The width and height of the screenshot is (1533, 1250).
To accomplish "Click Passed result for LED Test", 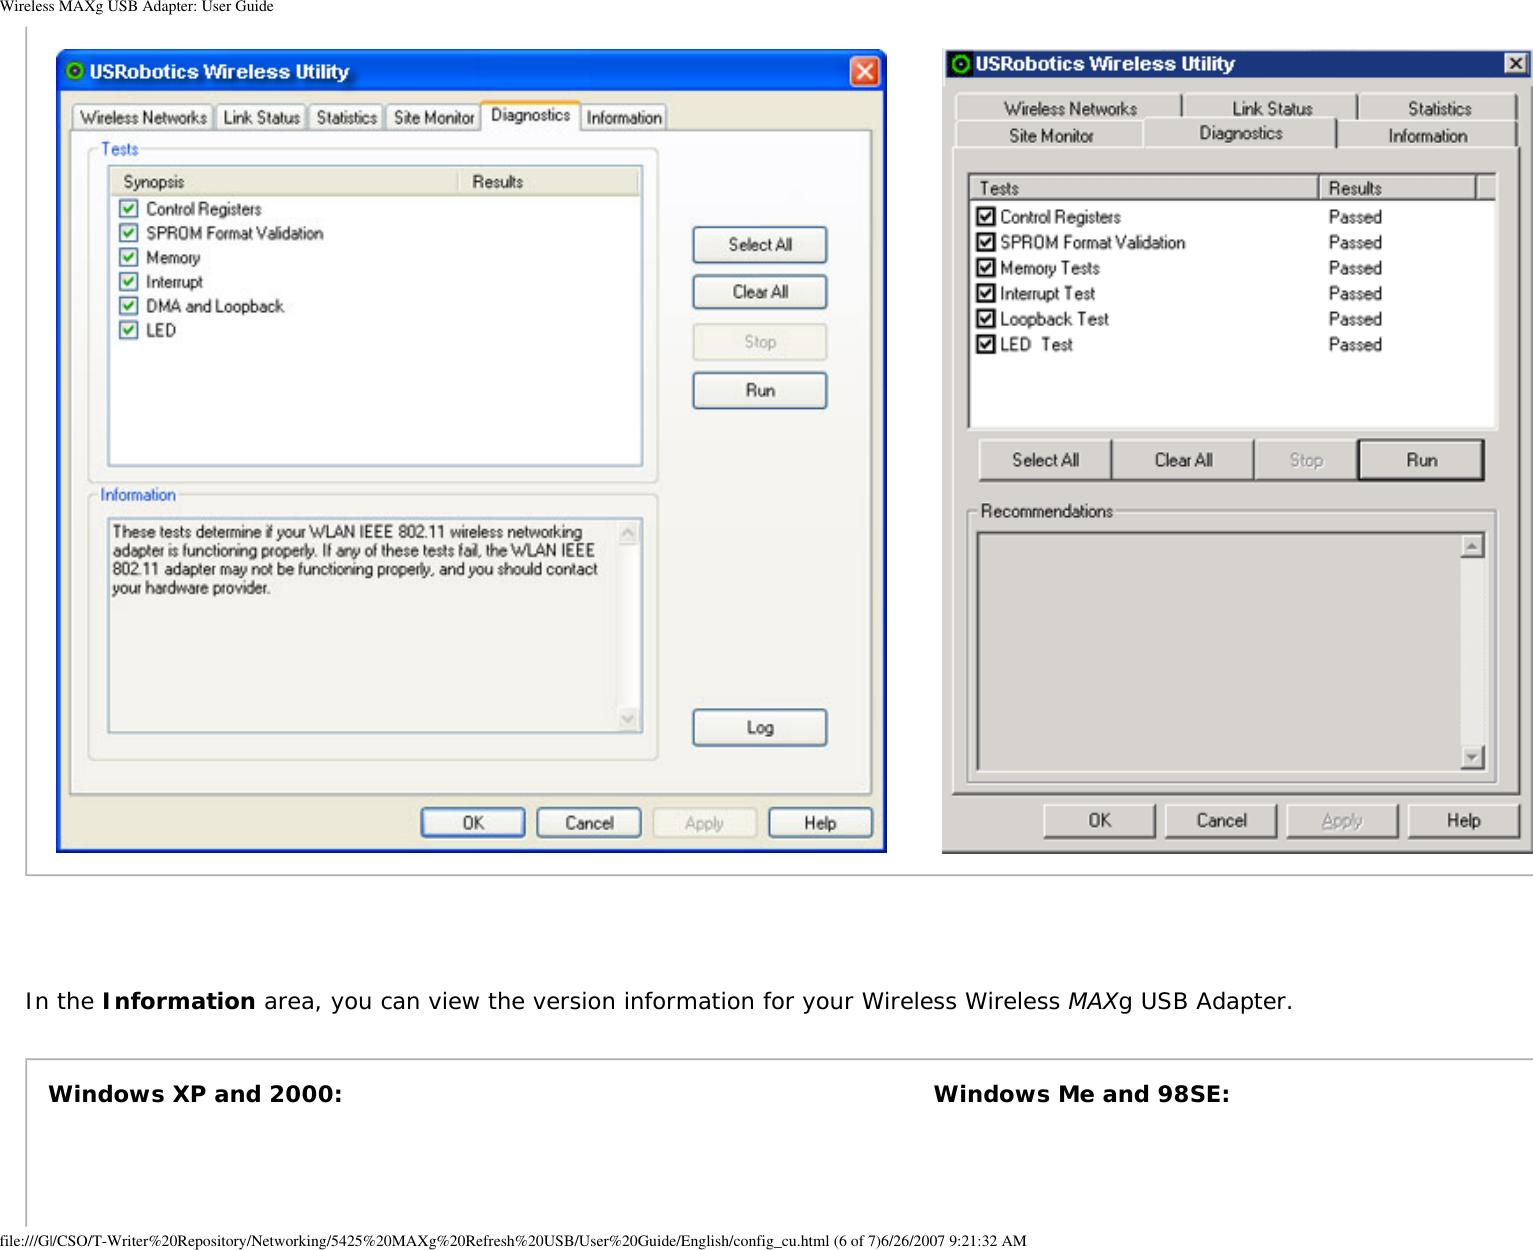I will [x=1355, y=344].
